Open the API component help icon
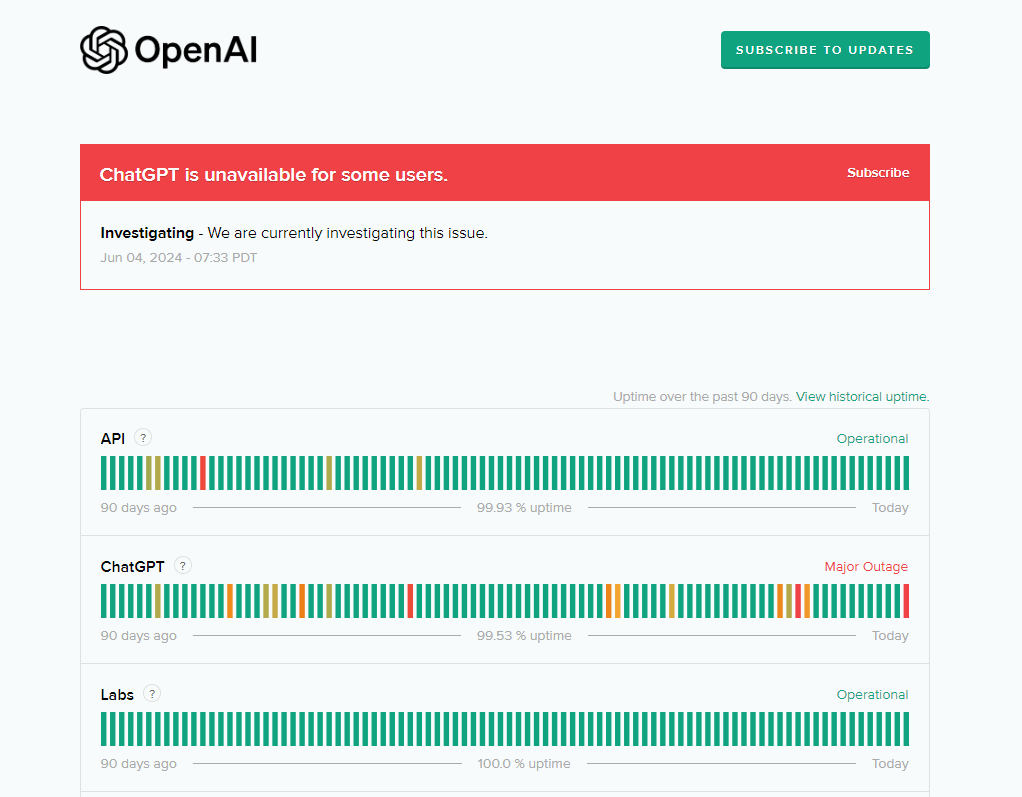This screenshot has width=1022, height=797. [143, 437]
